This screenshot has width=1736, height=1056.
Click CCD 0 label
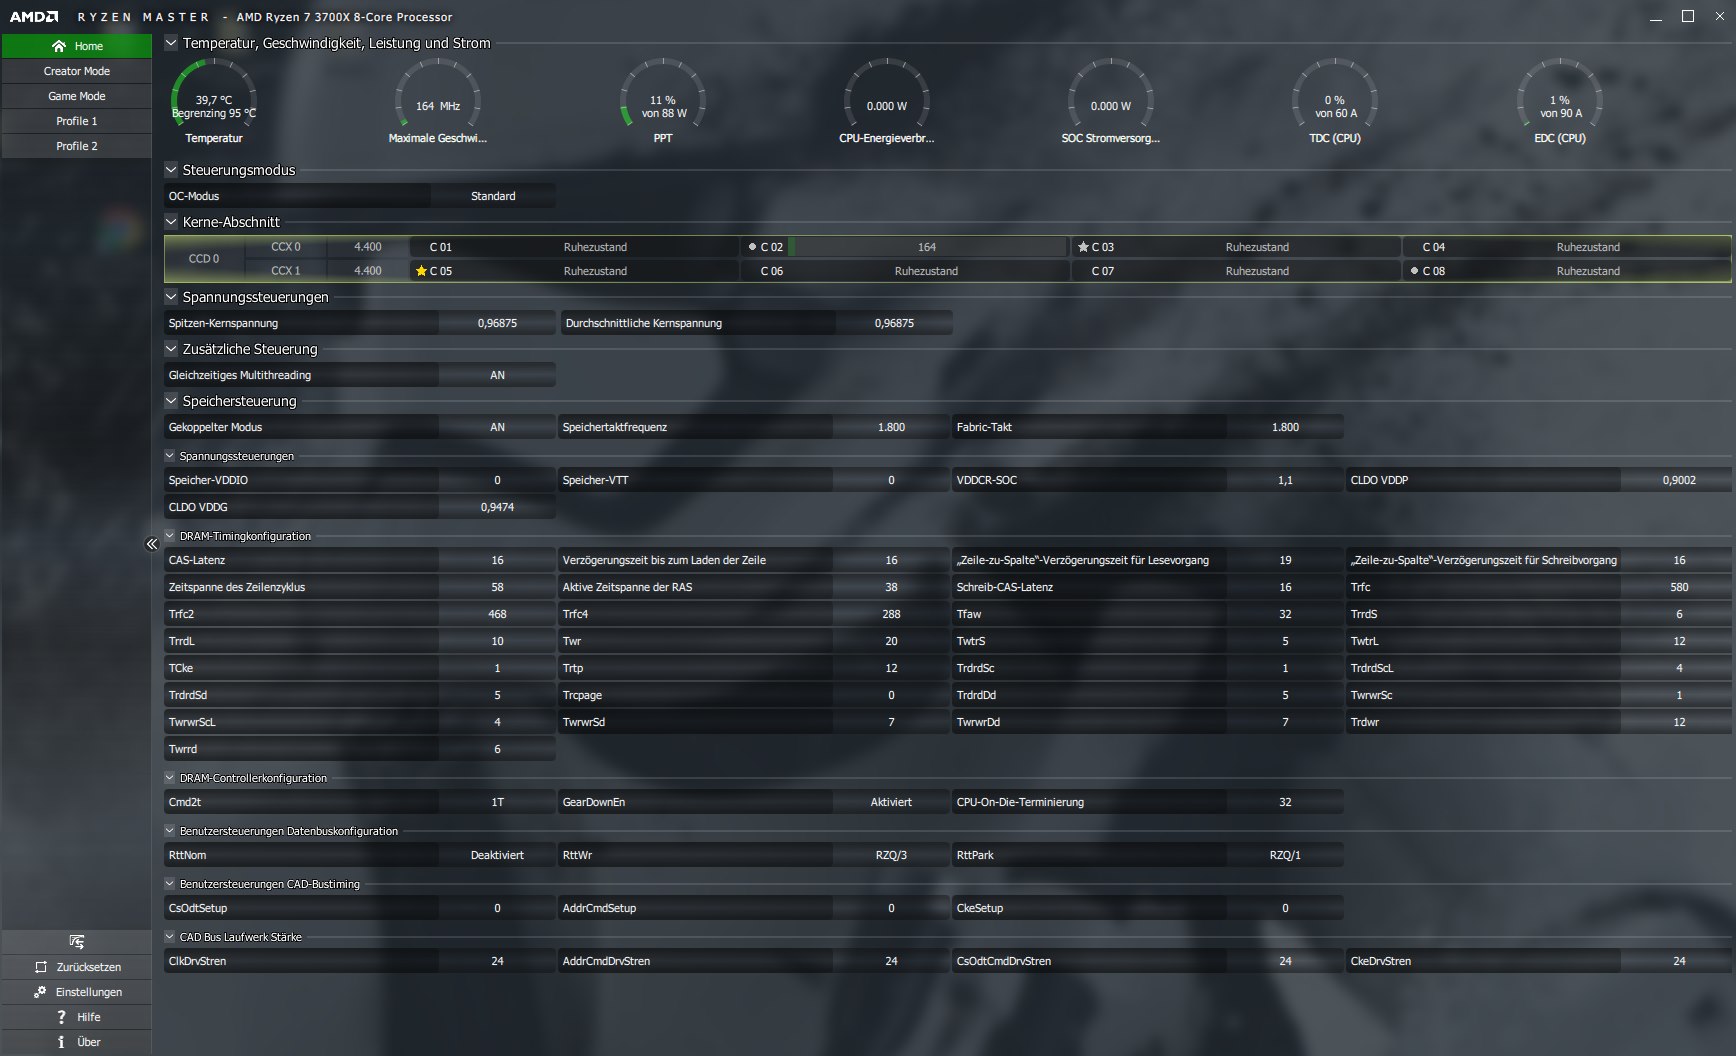click(204, 259)
